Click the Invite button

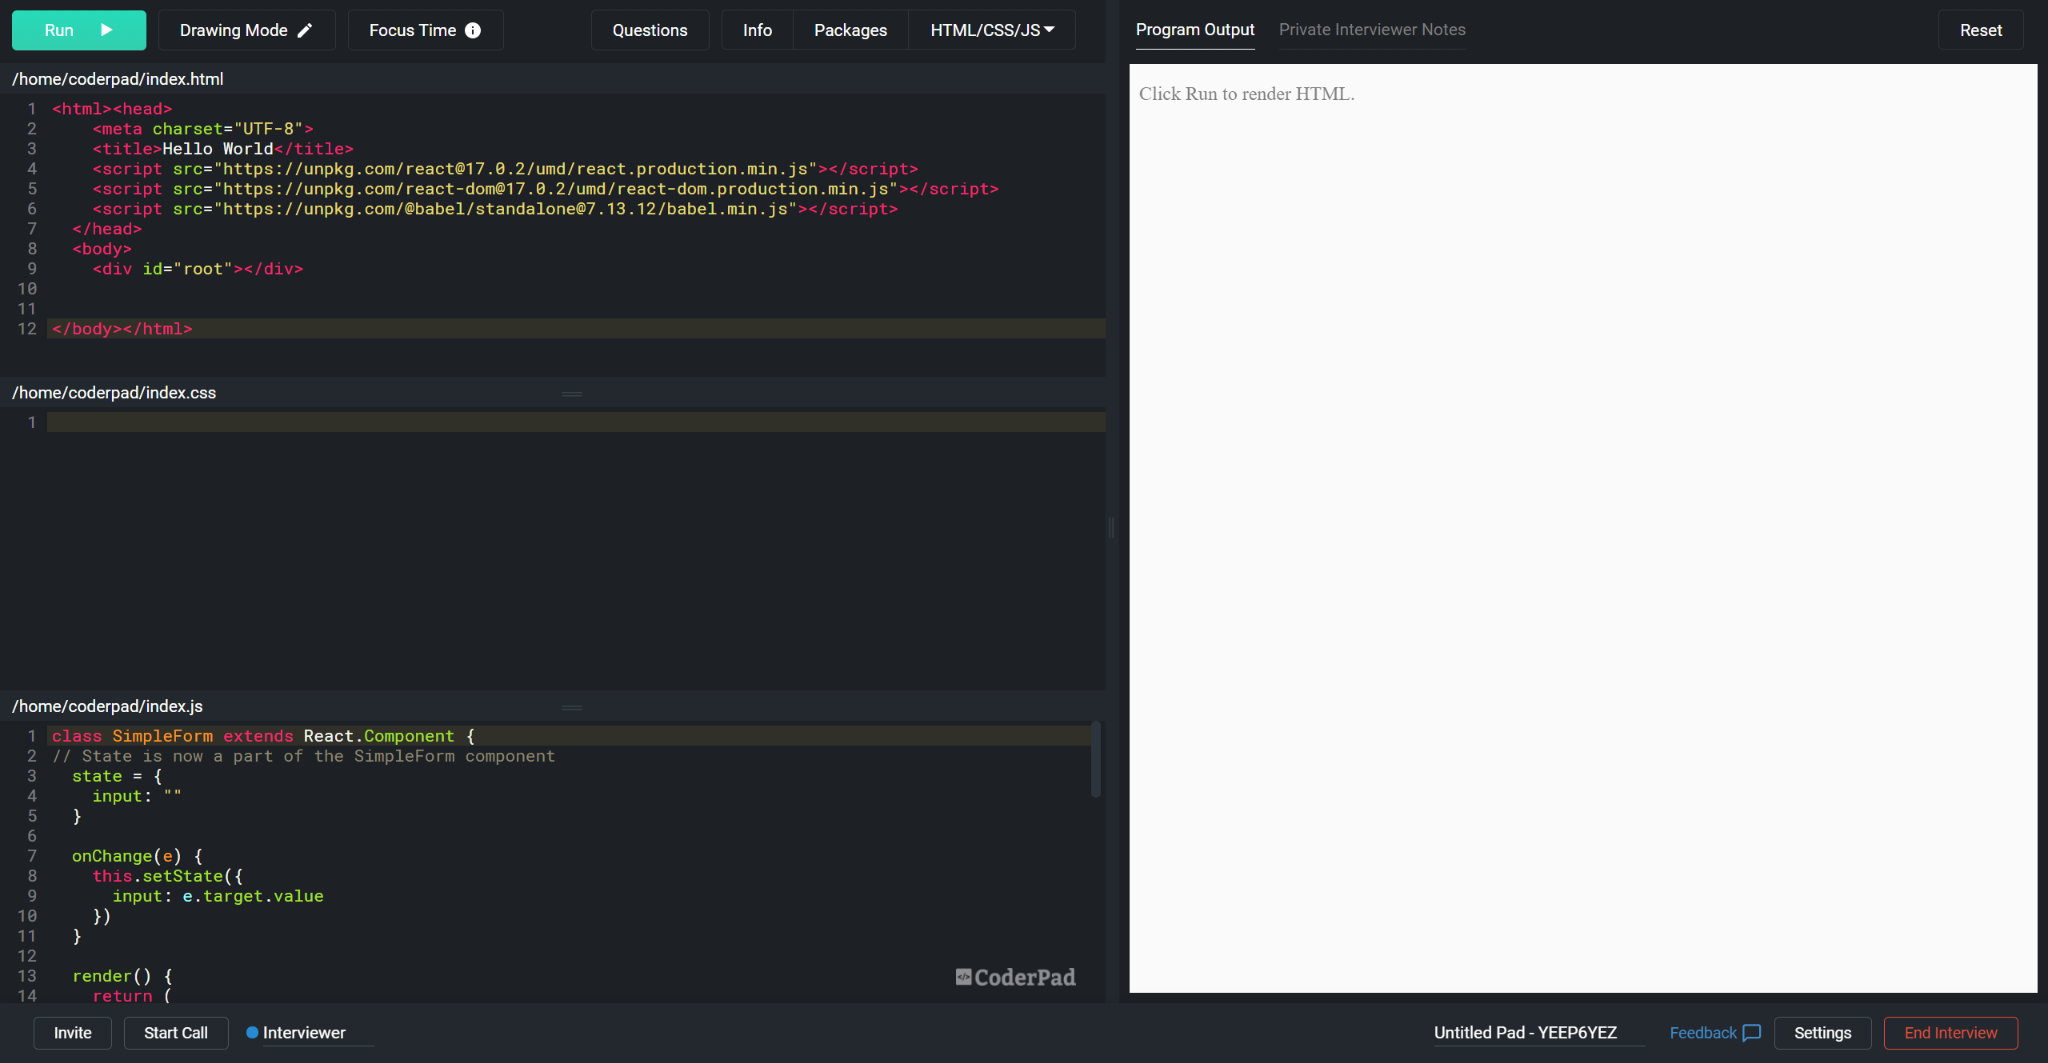(73, 1032)
